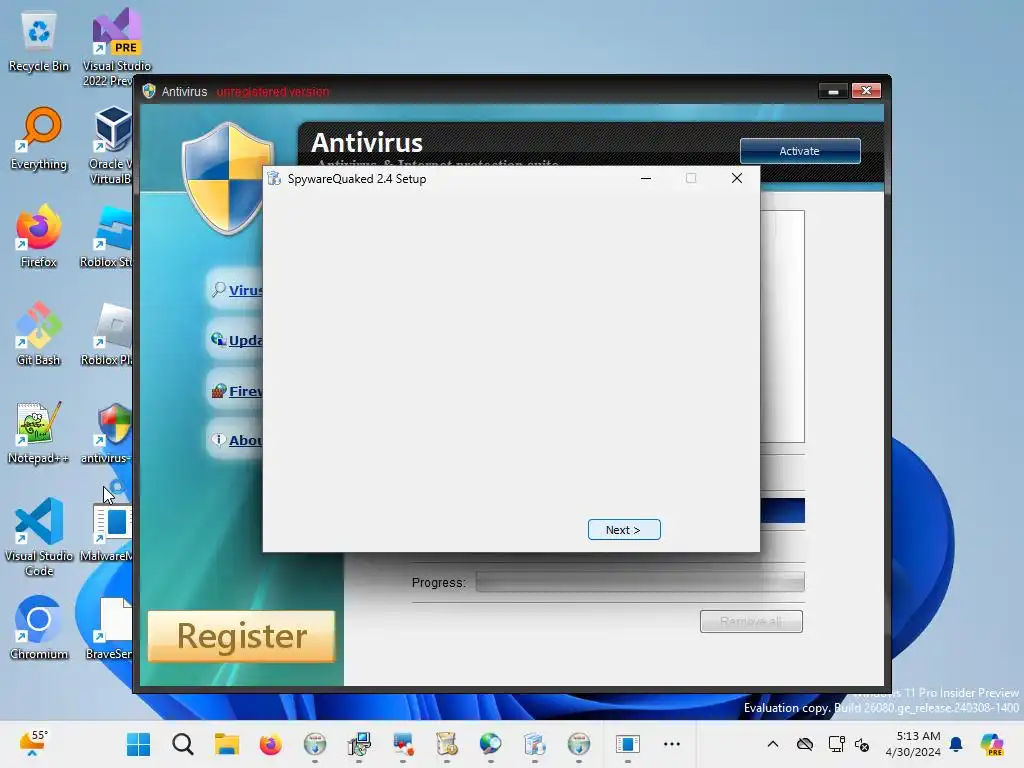The image size is (1024, 768).
Task: Open the Malware desktop shortcut
Action: pos(107,532)
